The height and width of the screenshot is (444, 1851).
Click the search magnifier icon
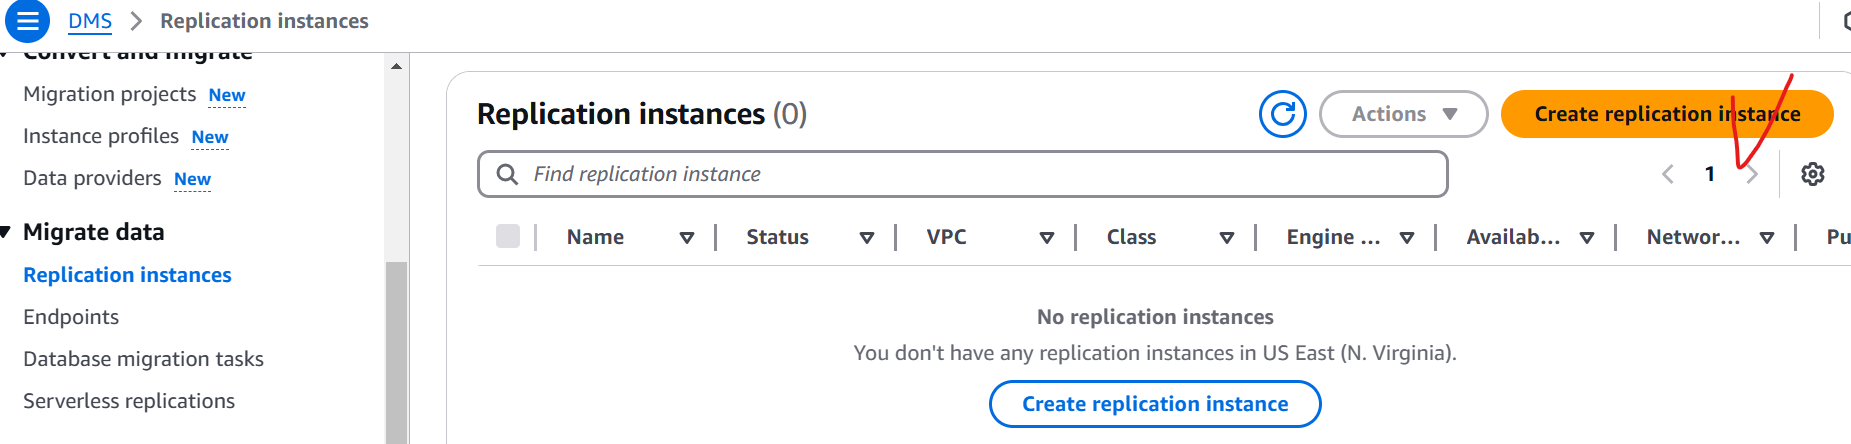pos(508,174)
